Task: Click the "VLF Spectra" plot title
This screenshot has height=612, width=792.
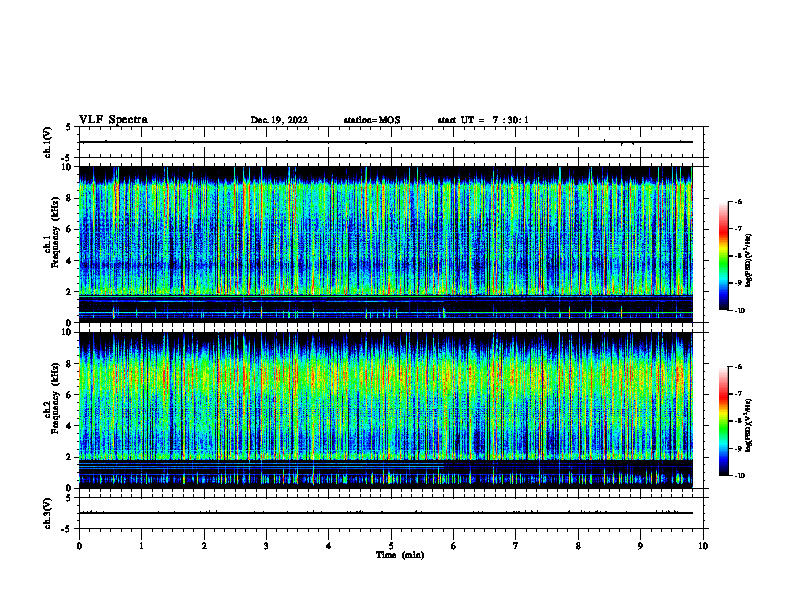Action: [x=113, y=120]
